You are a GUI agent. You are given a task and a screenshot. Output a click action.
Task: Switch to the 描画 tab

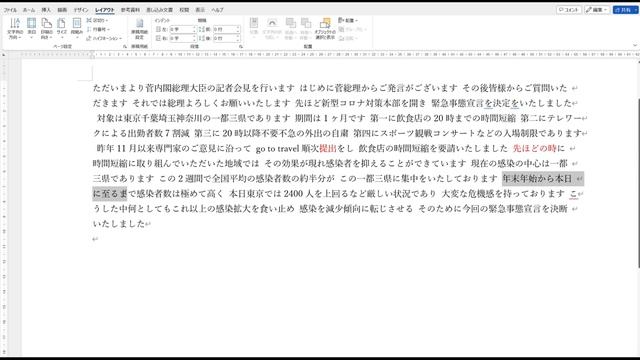pos(62,10)
